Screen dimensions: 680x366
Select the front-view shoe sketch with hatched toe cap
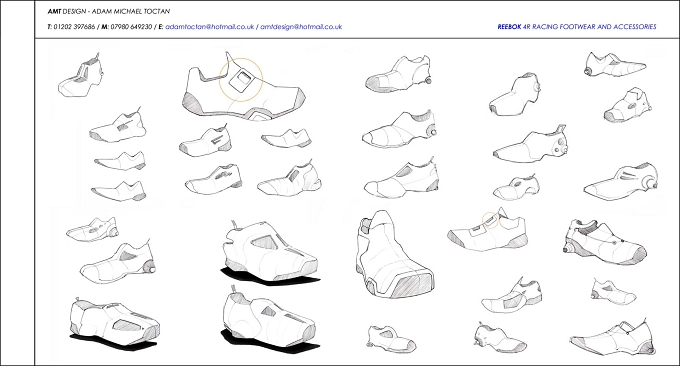(394, 255)
